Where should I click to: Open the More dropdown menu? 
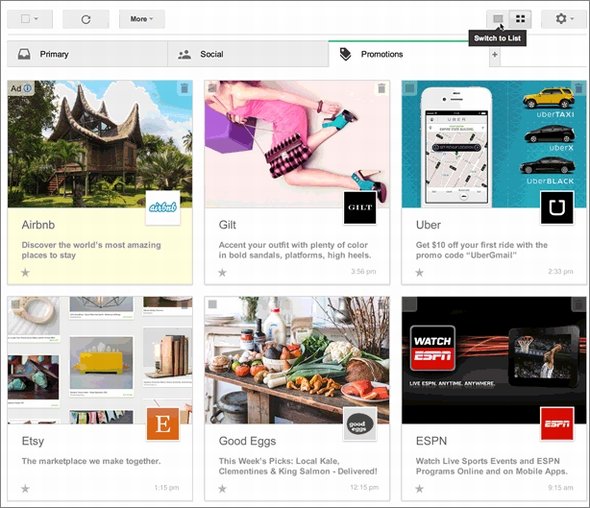[x=142, y=19]
